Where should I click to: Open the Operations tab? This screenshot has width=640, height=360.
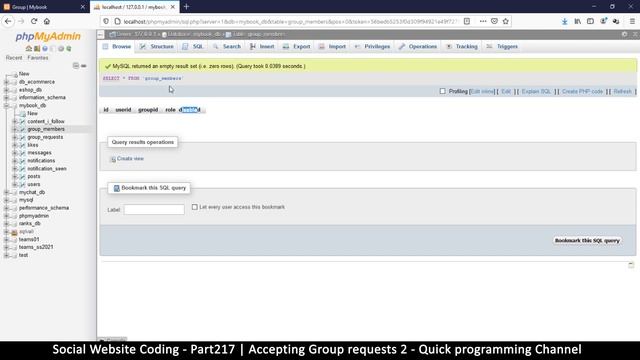coord(418,47)
